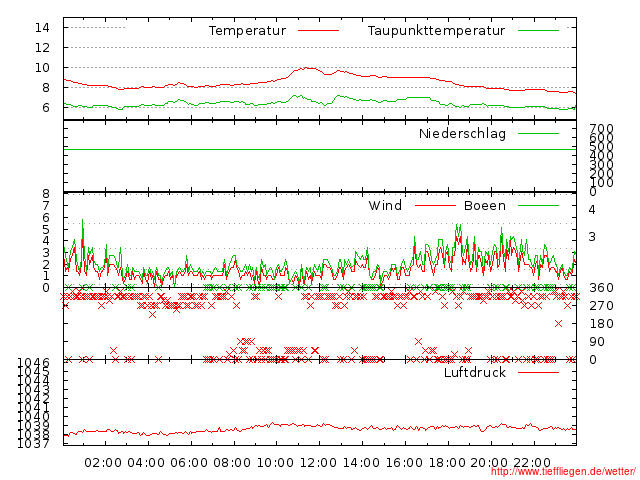Click the green Boeen legend line sample

click(x=538, y=205)
